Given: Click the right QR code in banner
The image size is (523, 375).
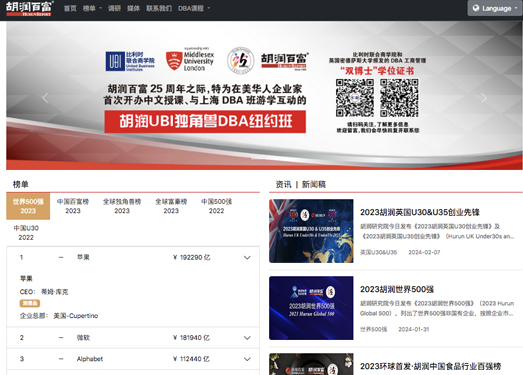Looking at the screenshot, I should pos(399,98).
